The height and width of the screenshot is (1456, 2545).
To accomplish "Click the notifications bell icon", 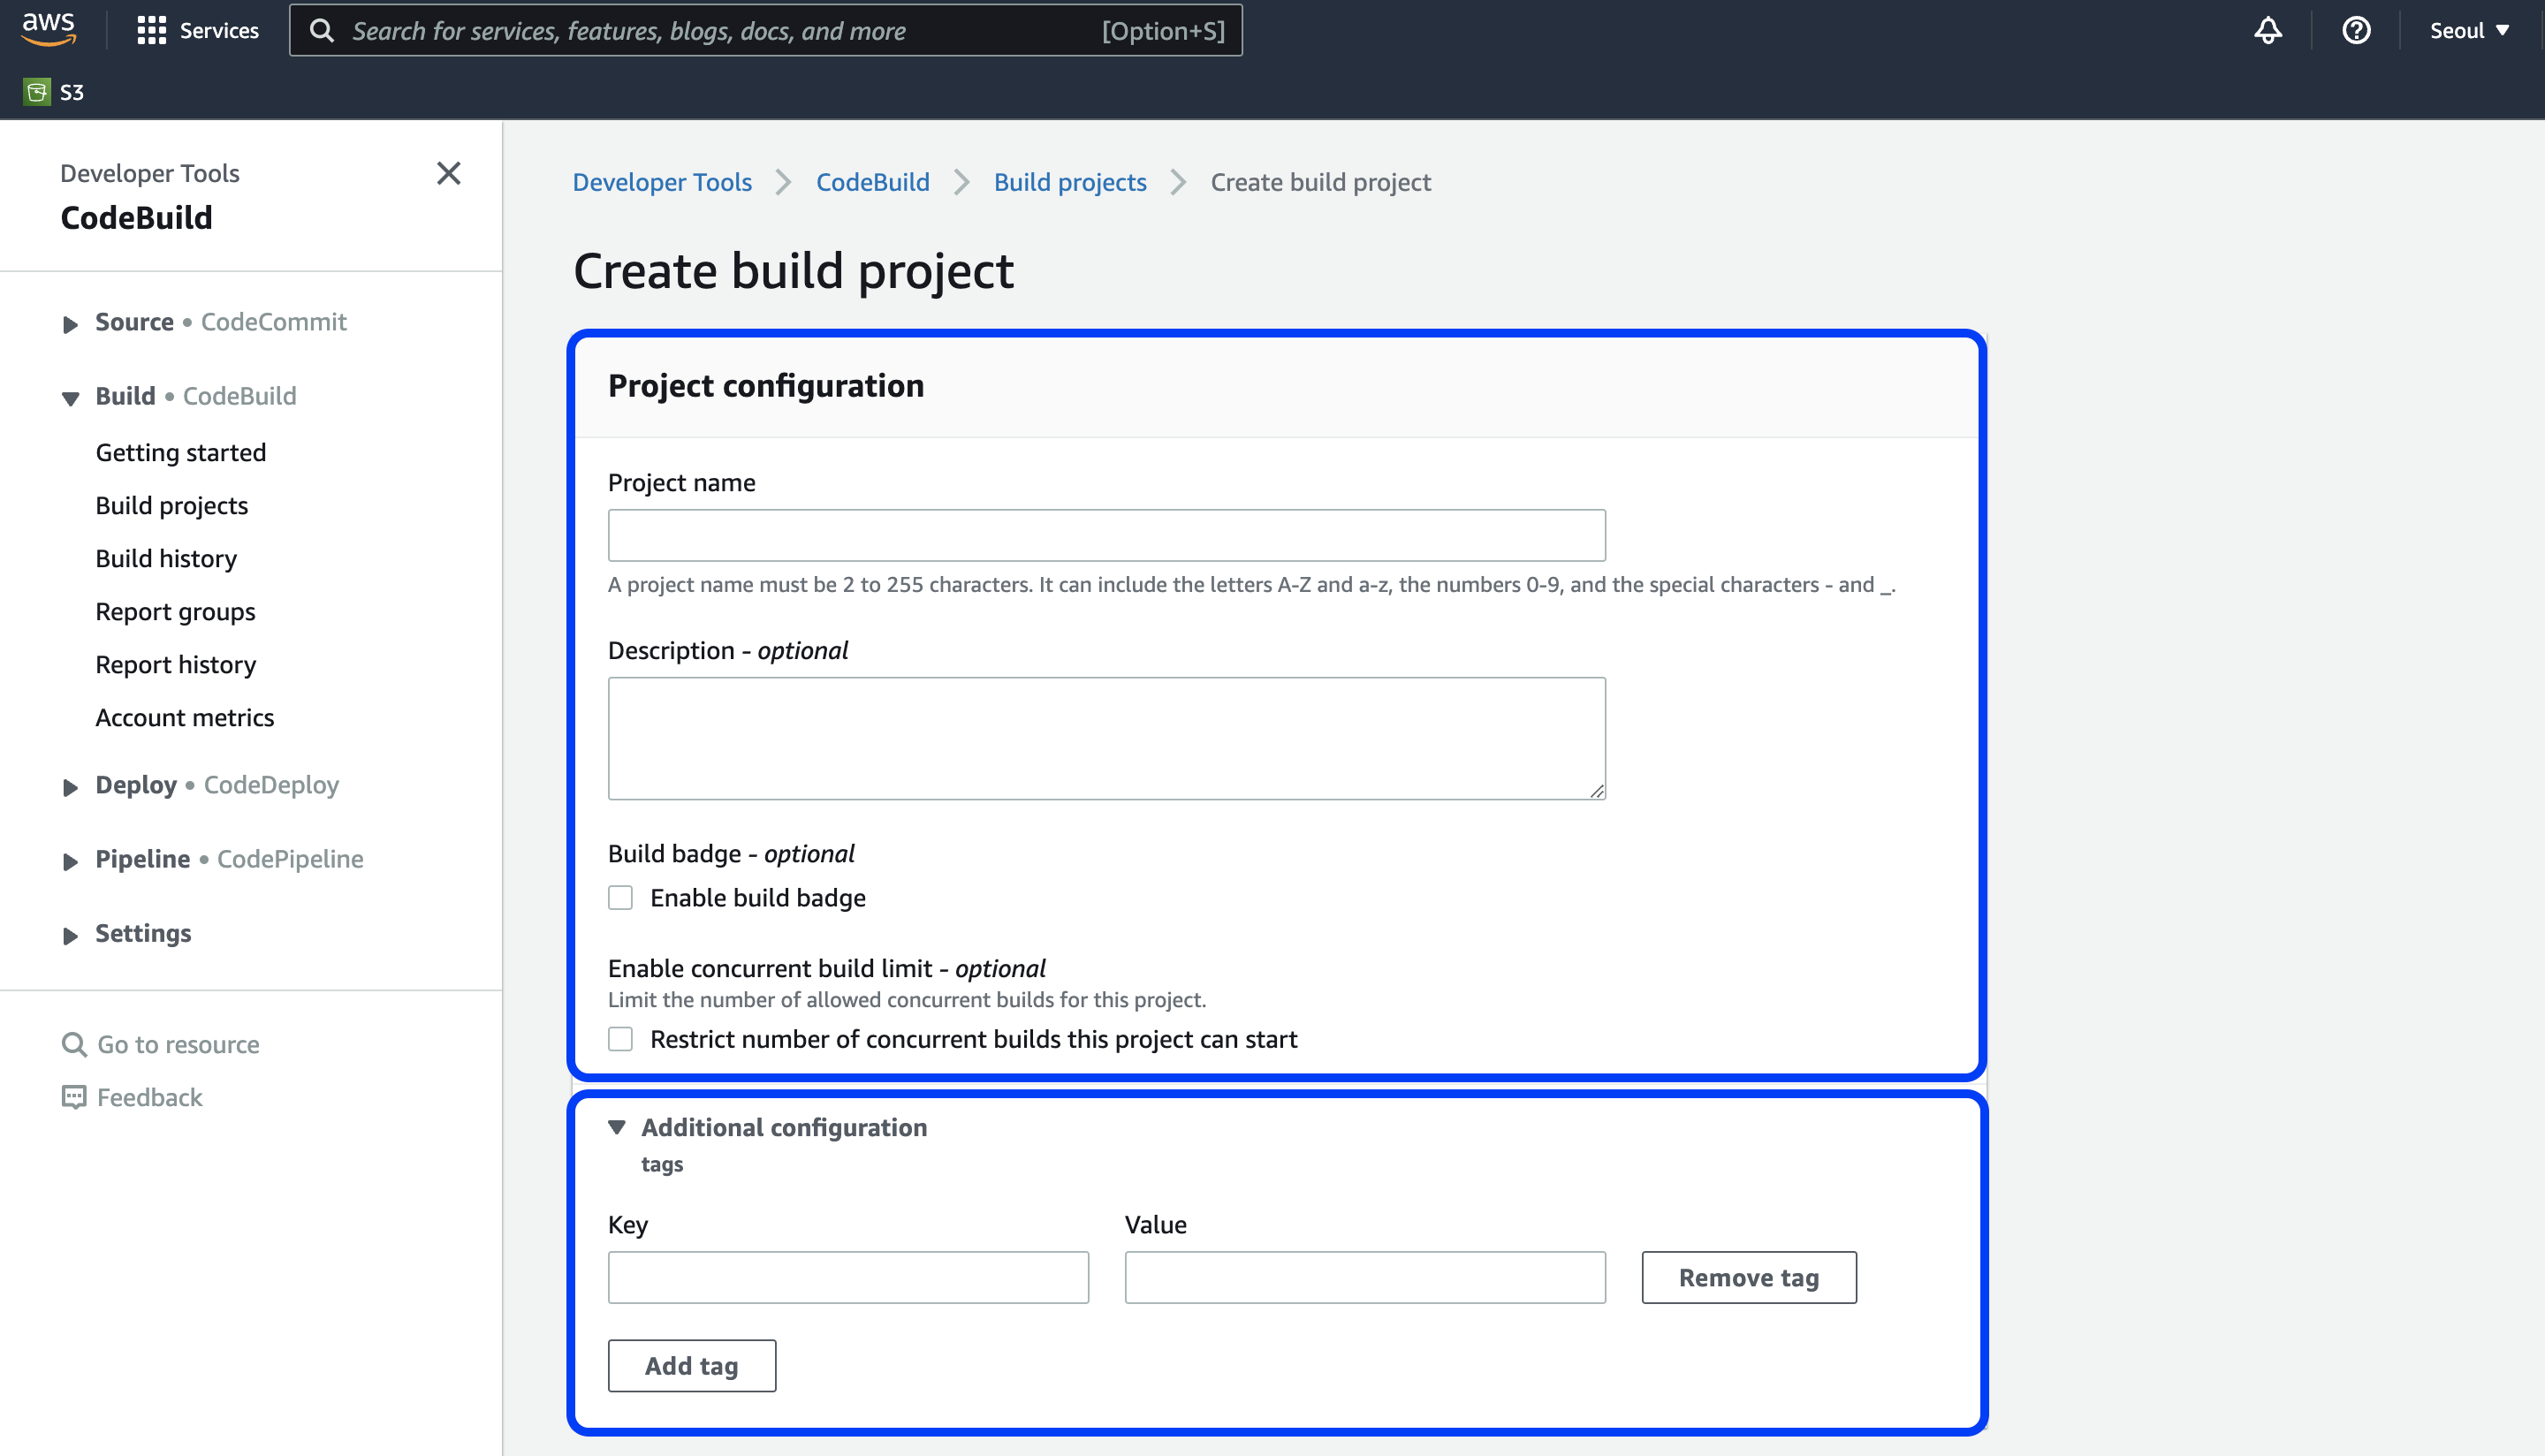I will click(x=2267, y=30).
